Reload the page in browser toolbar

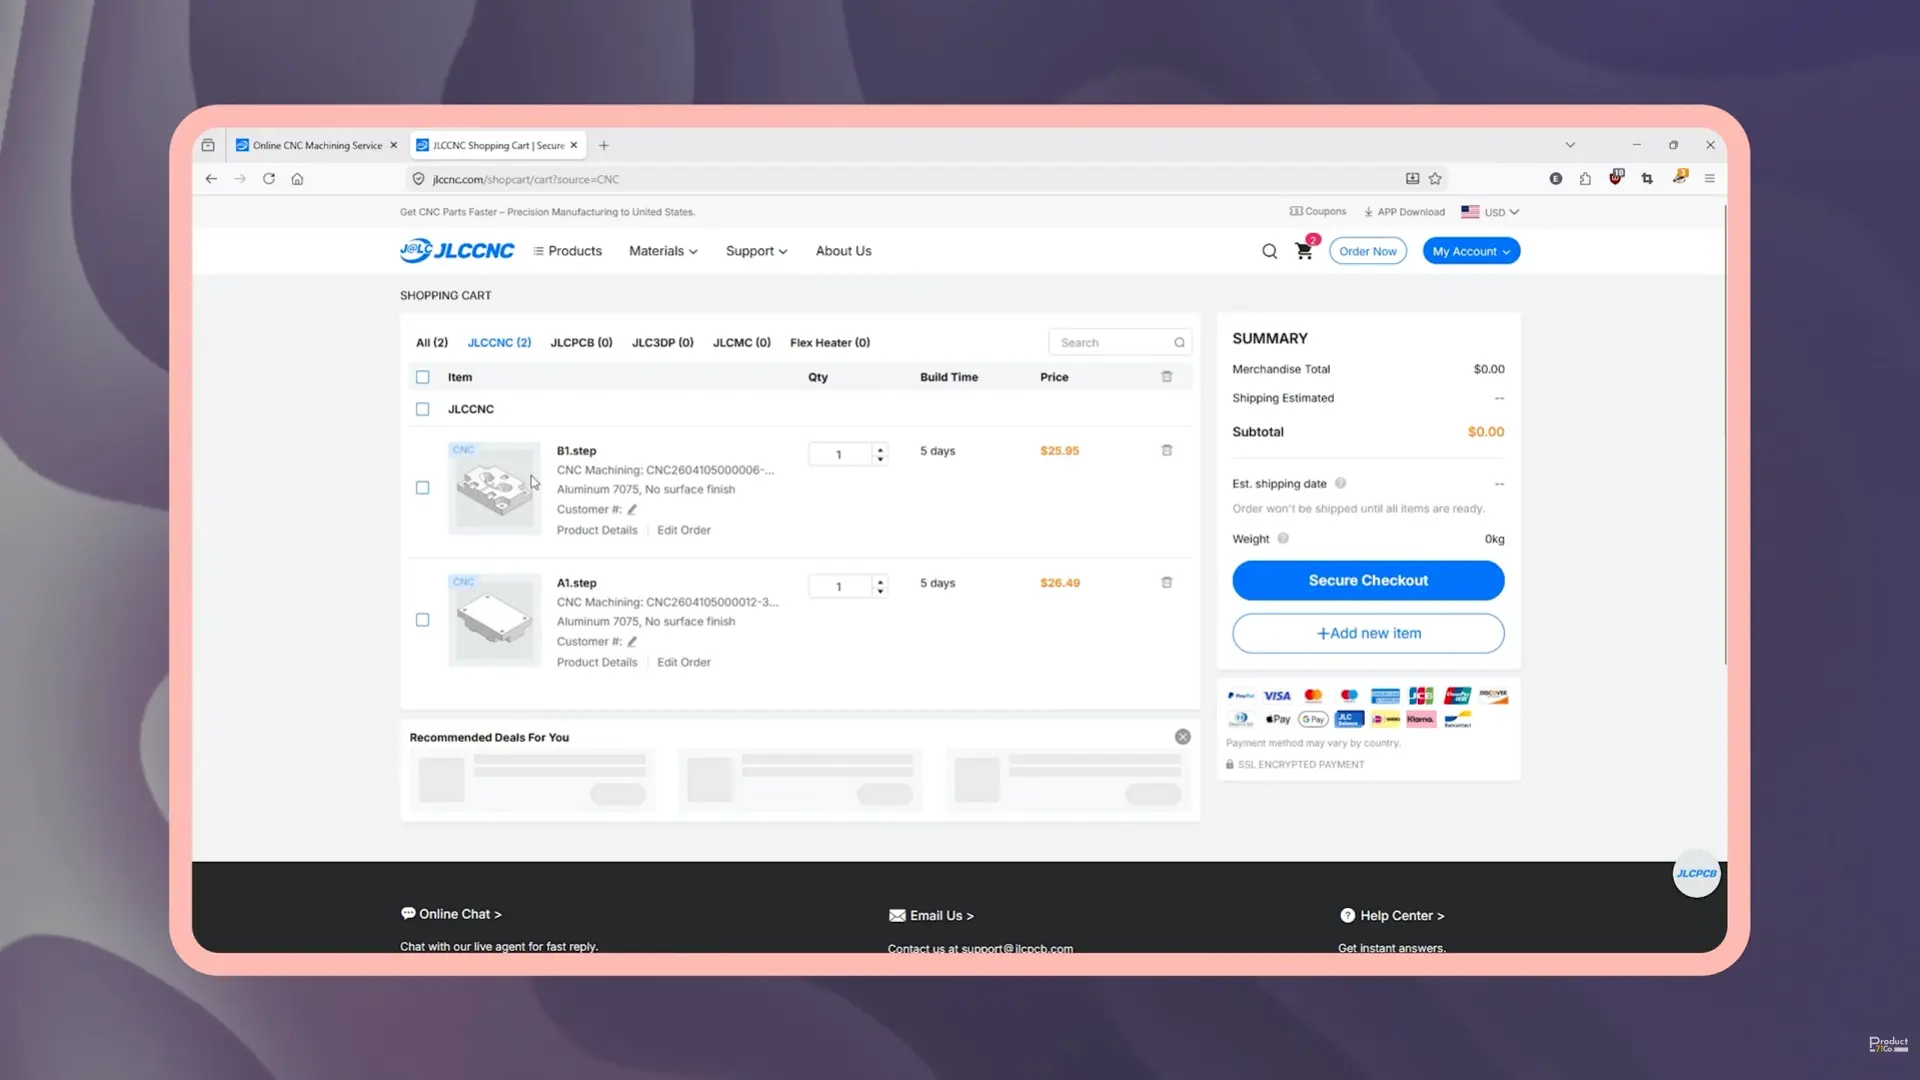click(x=269, y=179)
